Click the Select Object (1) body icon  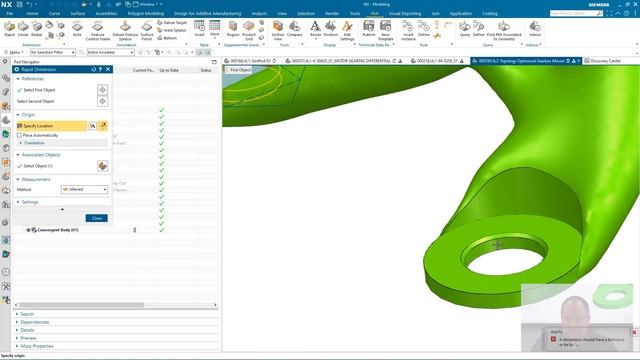(102, 166)
